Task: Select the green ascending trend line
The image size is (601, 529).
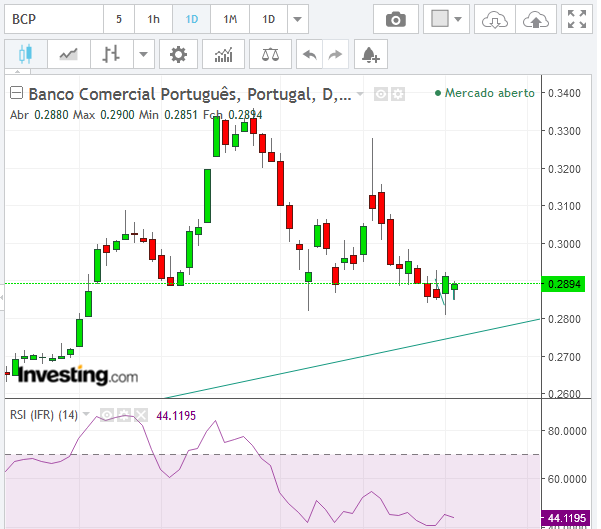Action: click(x=353, y=359)
